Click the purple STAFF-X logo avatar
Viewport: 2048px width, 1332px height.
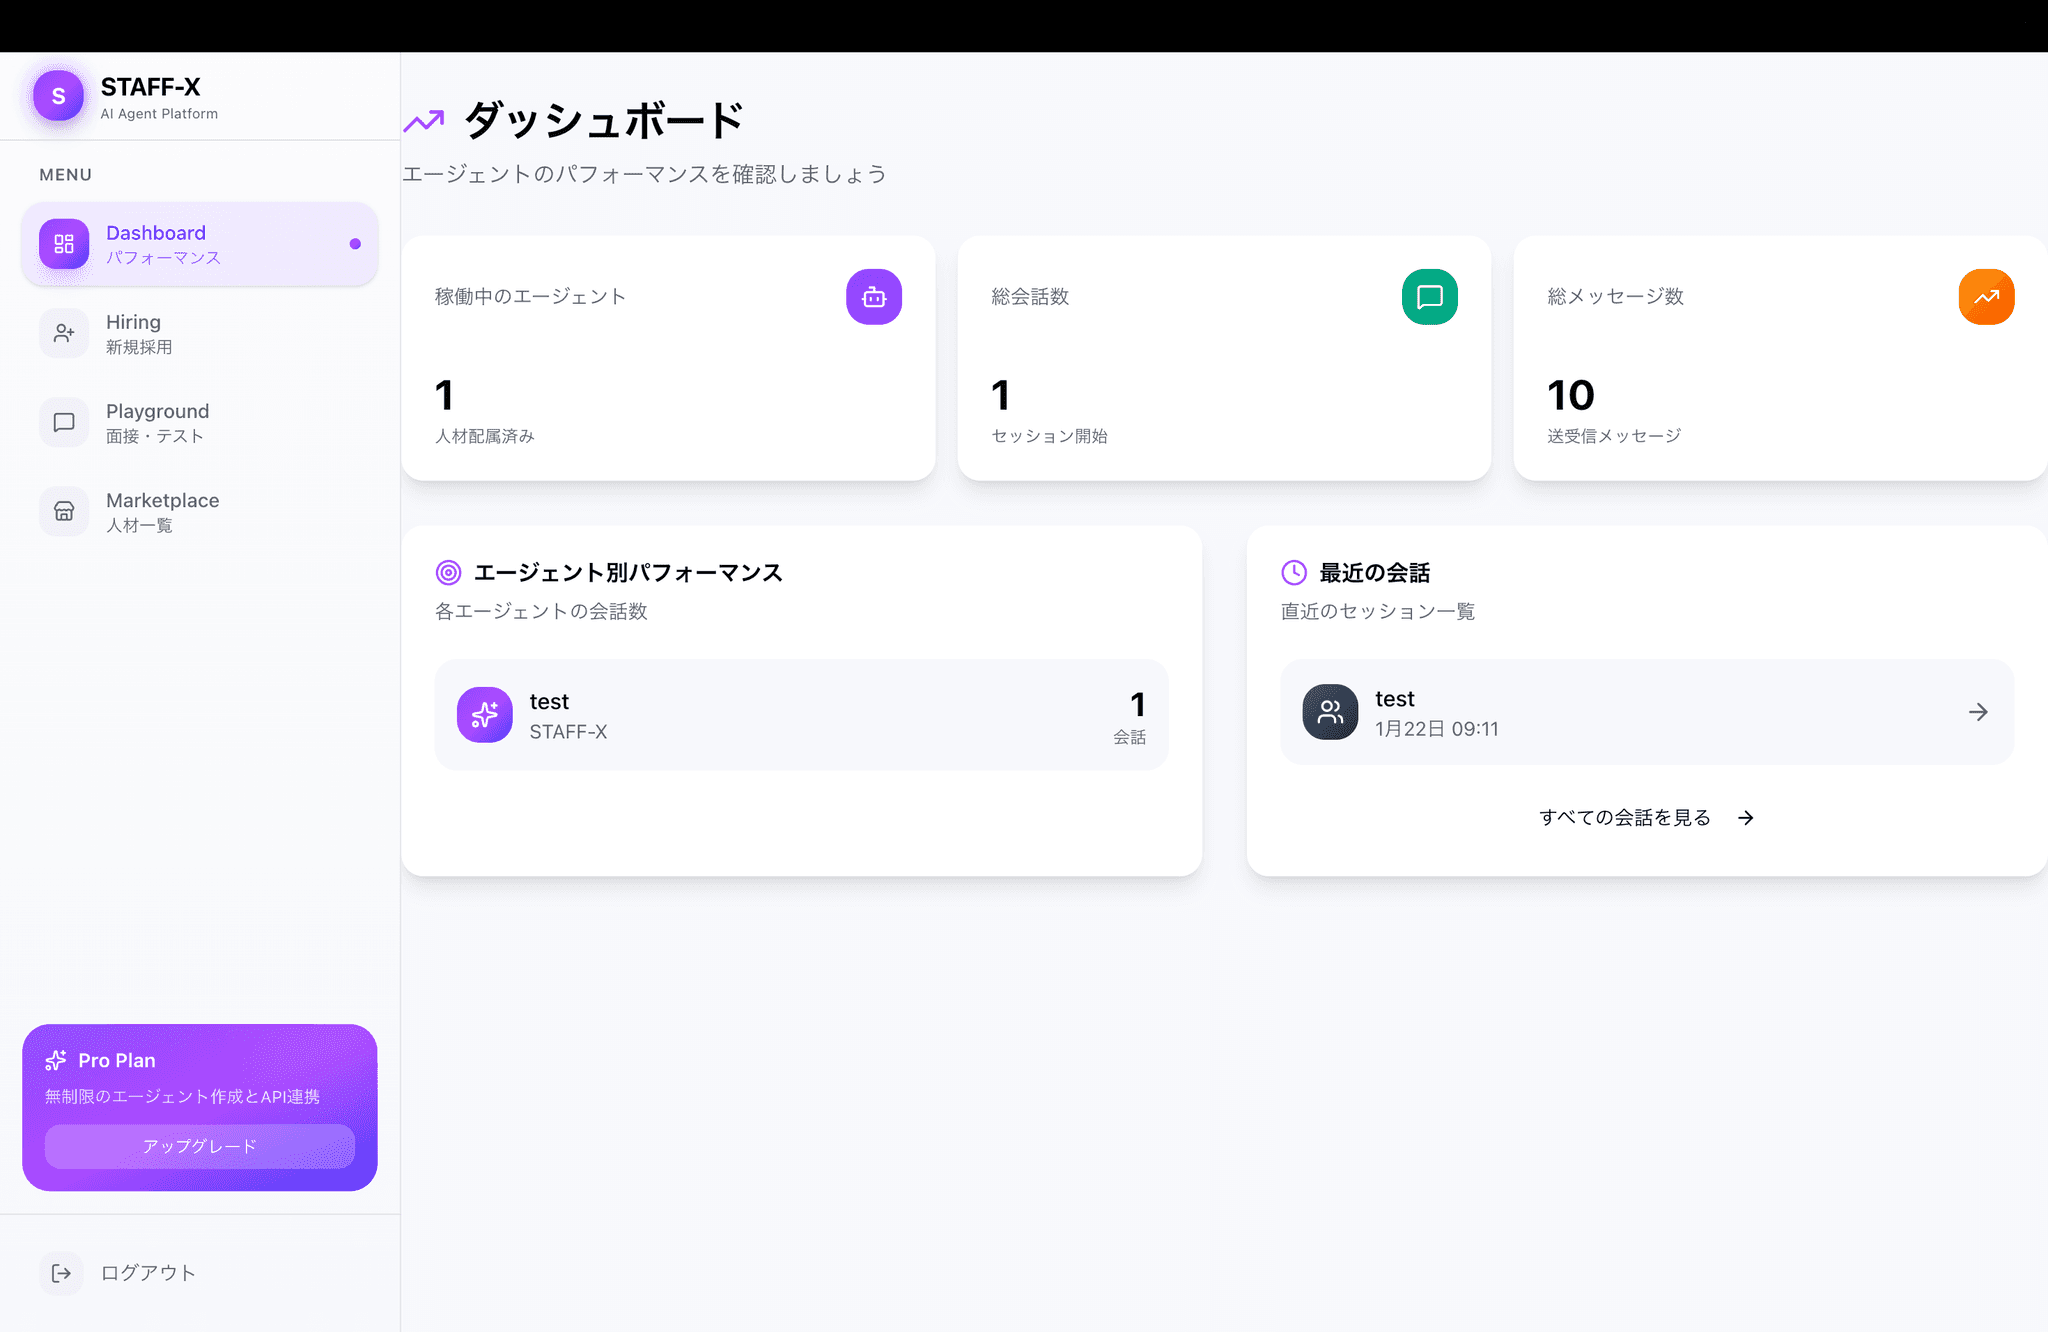point(58,97)
